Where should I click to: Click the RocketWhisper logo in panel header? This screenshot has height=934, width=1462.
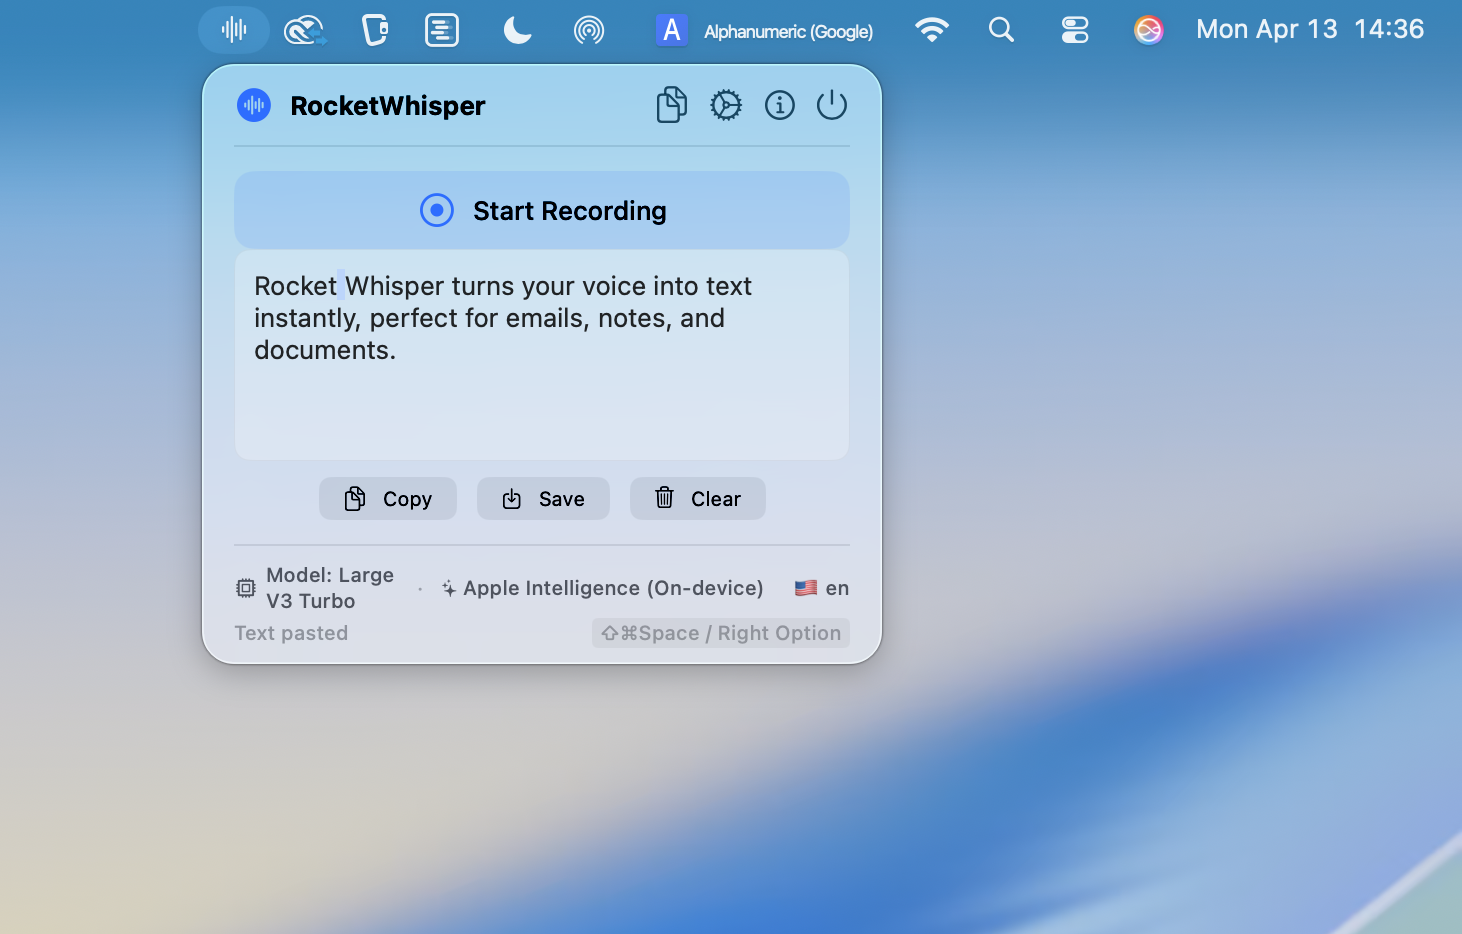254,105
